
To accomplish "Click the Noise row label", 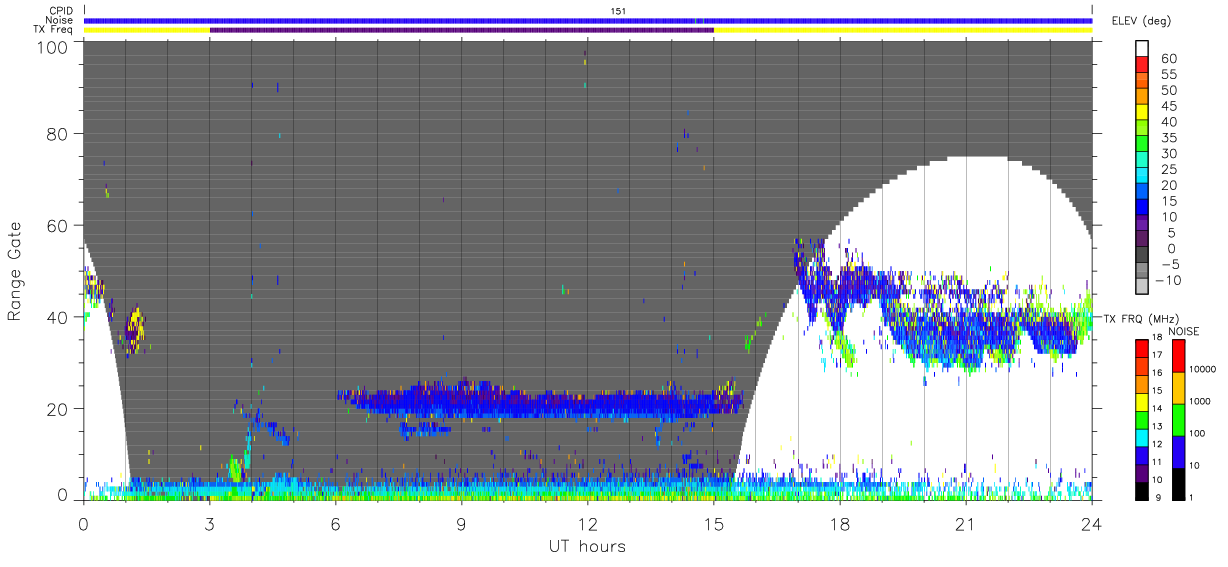I will pyautogui.click(x=61, y=20).
